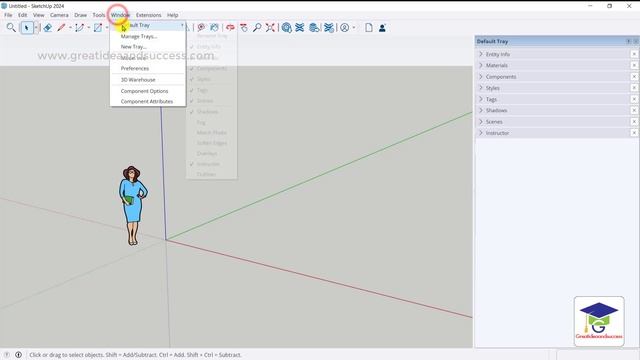
Task: Close the Instructor tray panel
Action: [634, 133]
